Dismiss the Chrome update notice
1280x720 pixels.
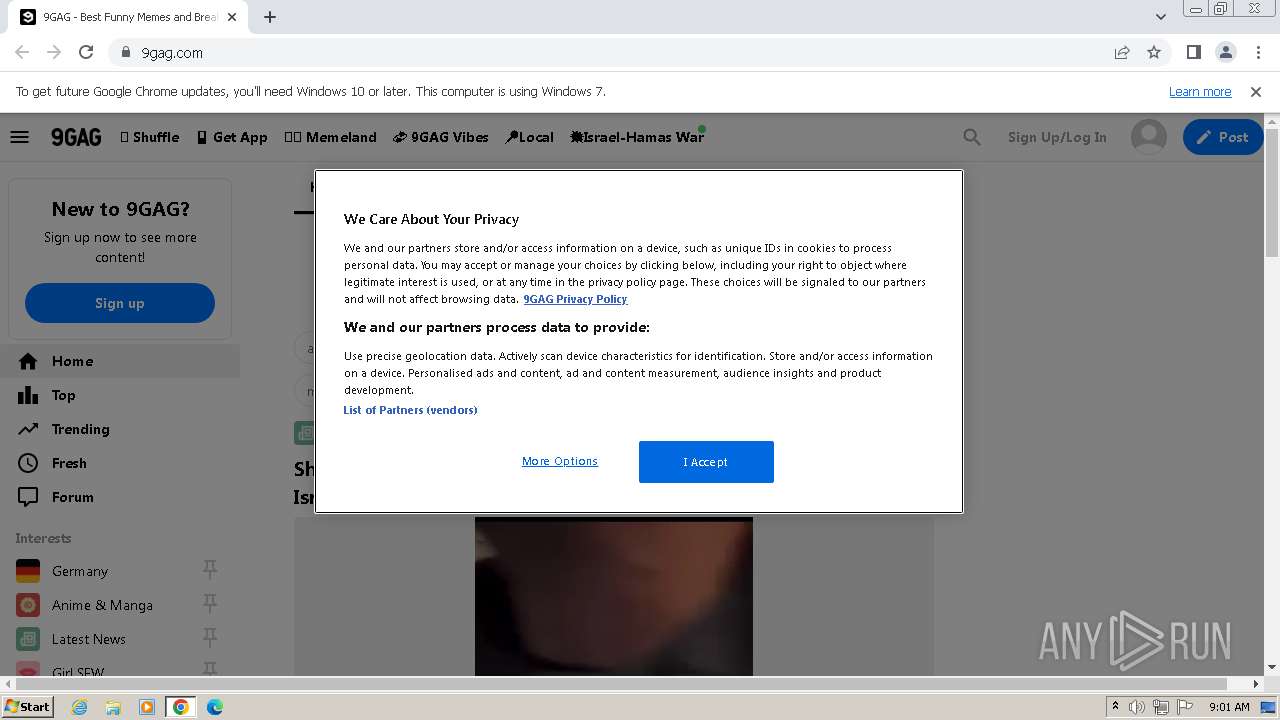(1256, 92)
